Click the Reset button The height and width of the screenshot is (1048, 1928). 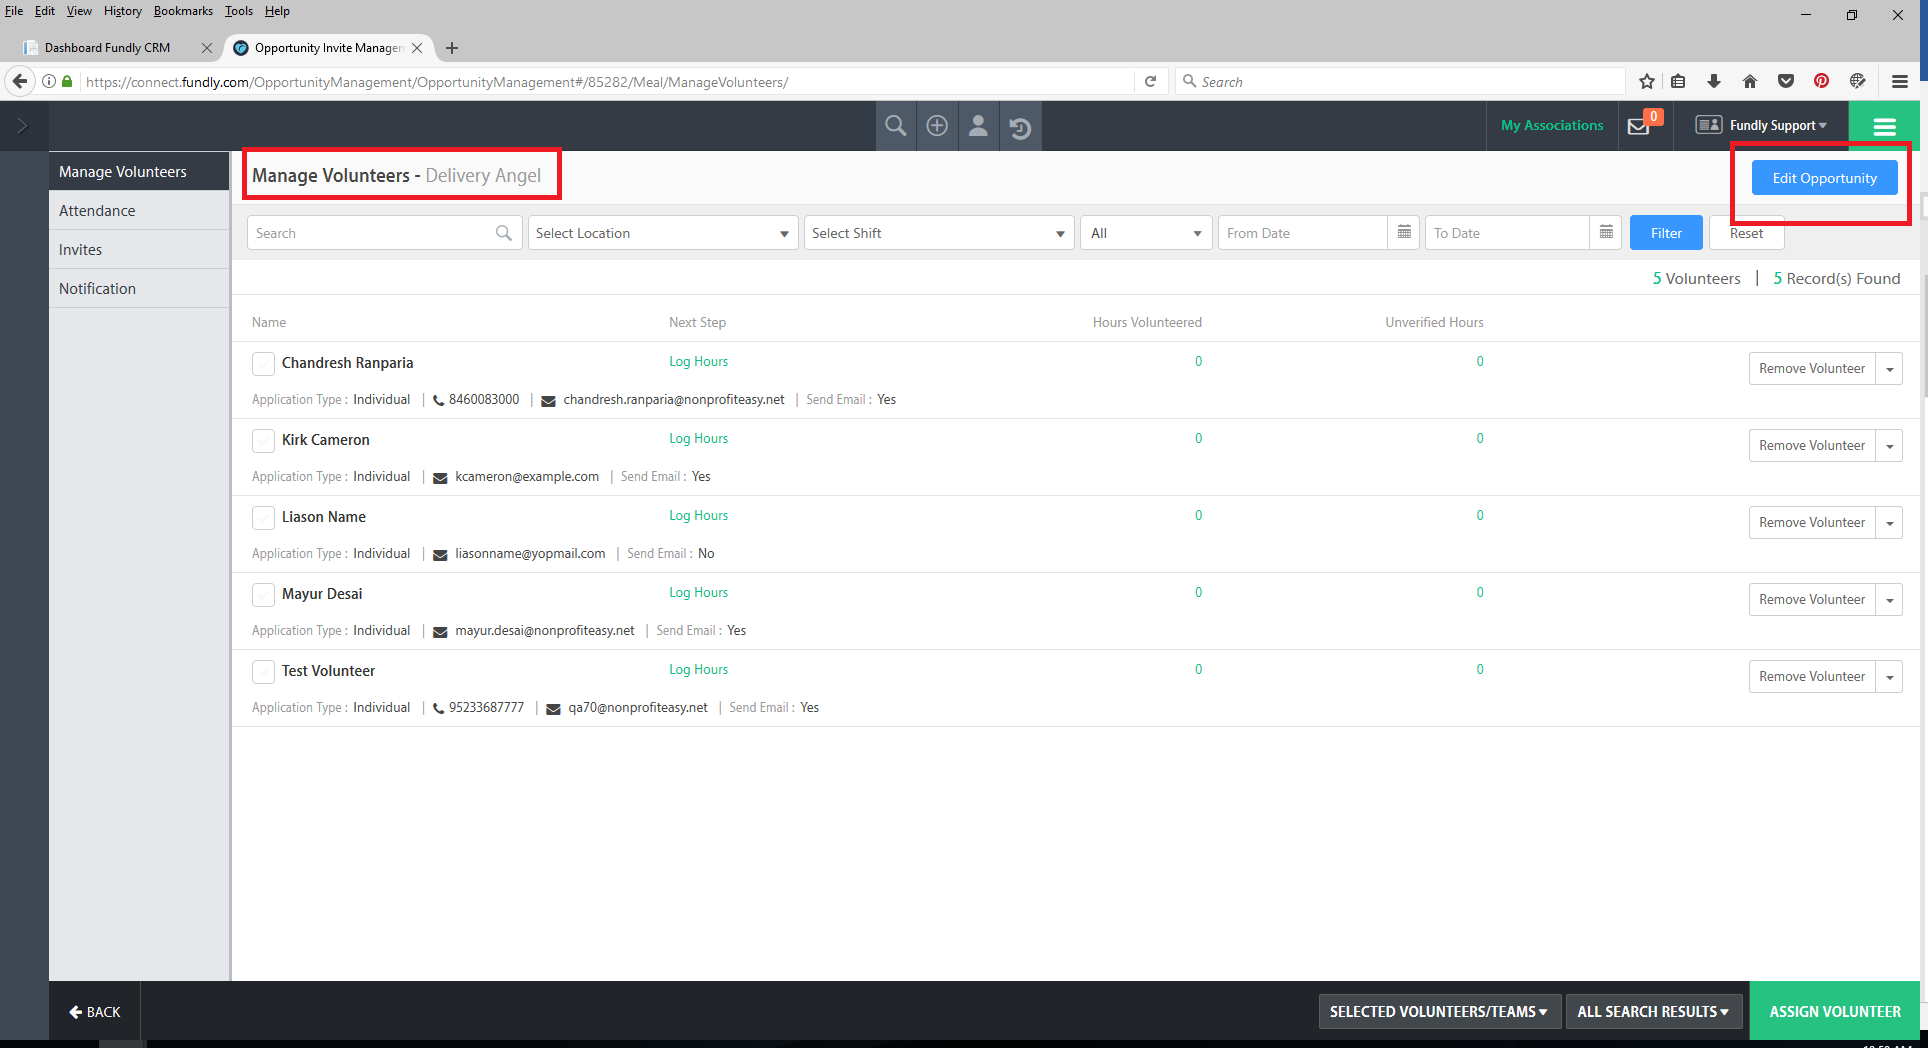pyautogui.click(x=1746, y=233)
